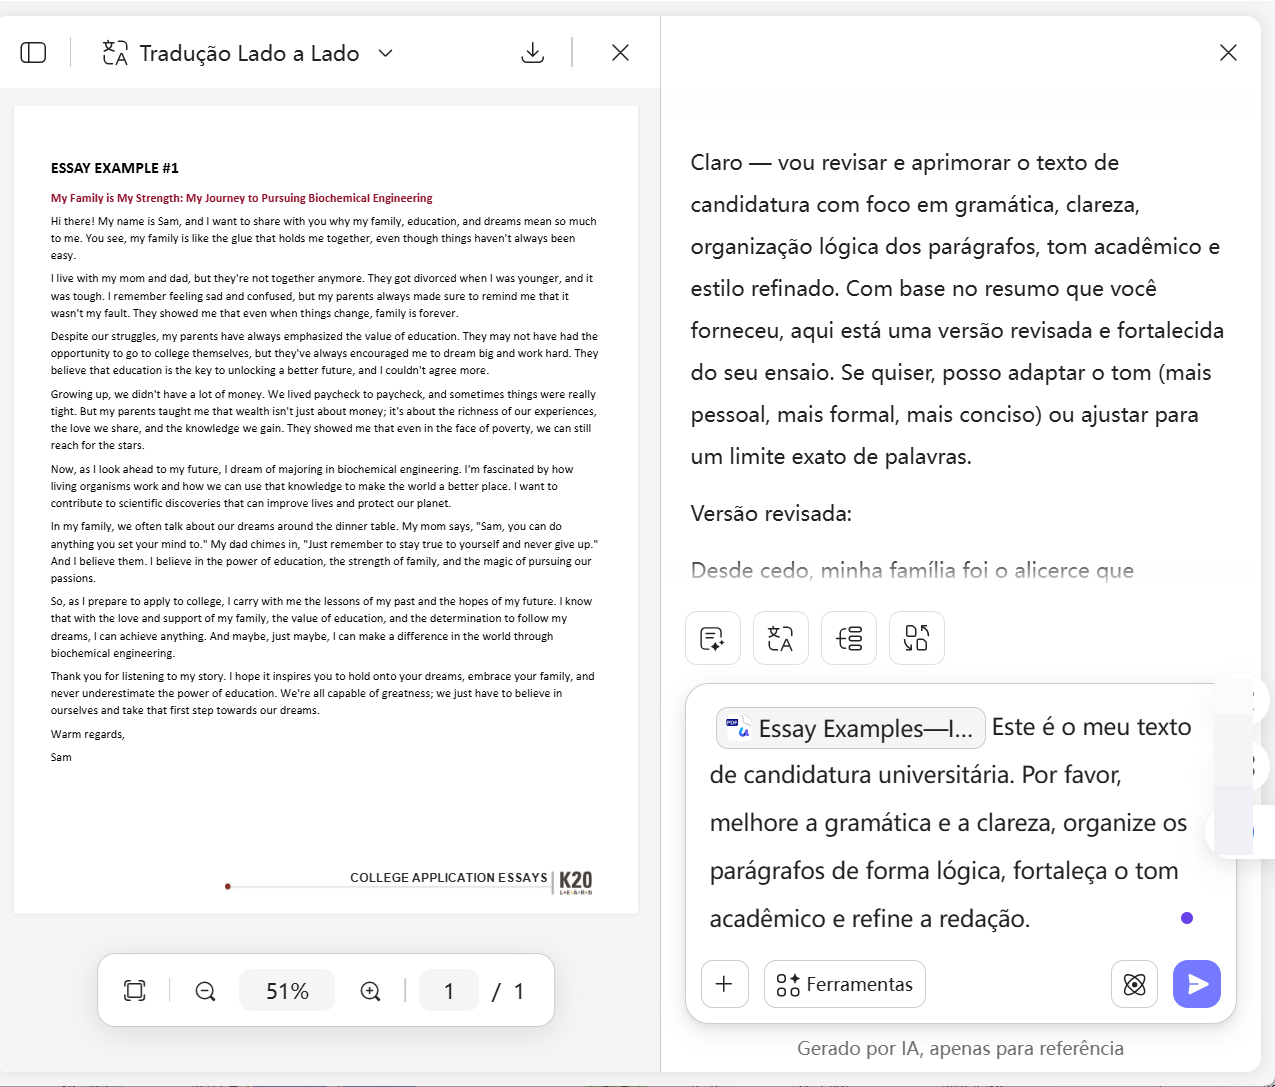Image resolution: width=1275 pixels, height=1087 pixels.
Task: Click the outline structure icon
Action: tap(849, 638)
